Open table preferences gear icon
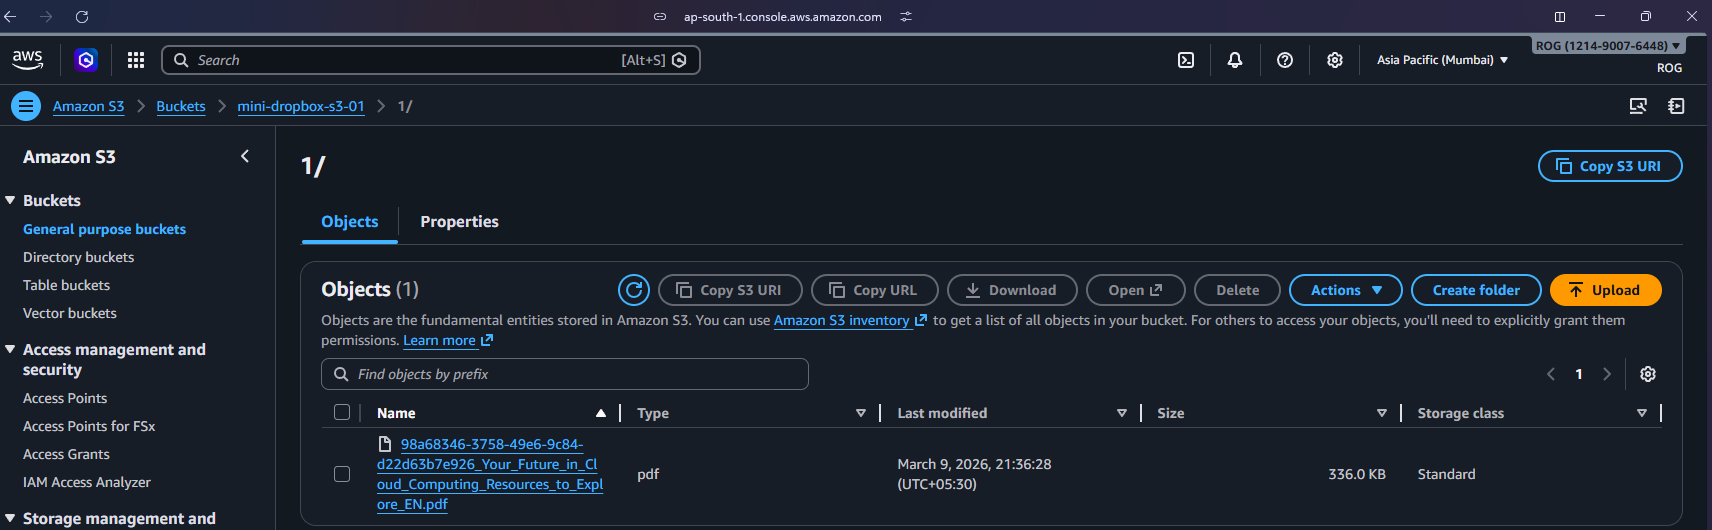 pos(1648,374)
